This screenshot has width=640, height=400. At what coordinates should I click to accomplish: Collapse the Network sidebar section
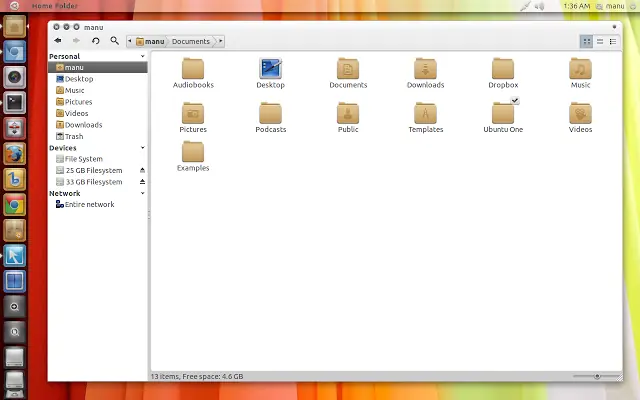(x=142, y=194)
